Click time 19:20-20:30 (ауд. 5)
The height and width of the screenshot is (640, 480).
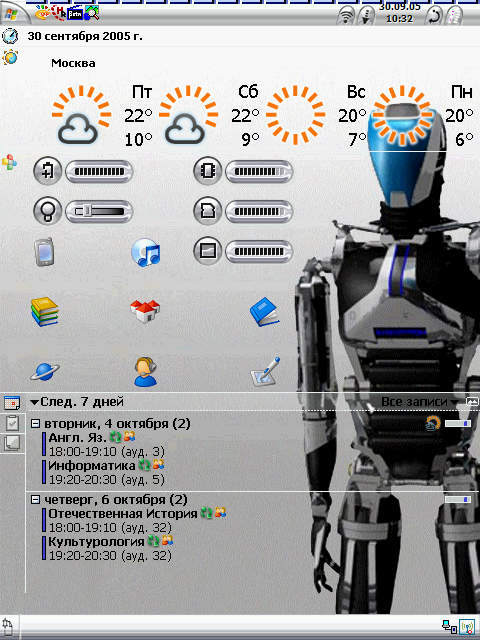[107, 479]
